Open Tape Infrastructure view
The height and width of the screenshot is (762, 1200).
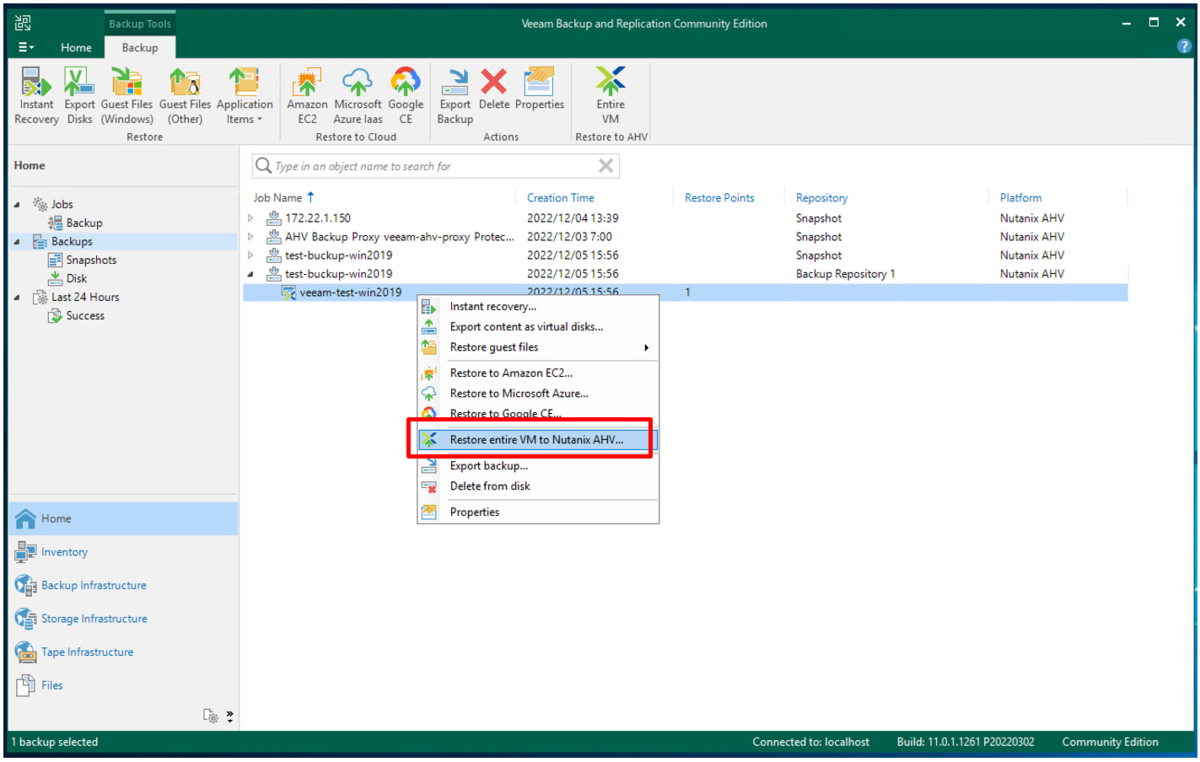(x=124, y=652)
